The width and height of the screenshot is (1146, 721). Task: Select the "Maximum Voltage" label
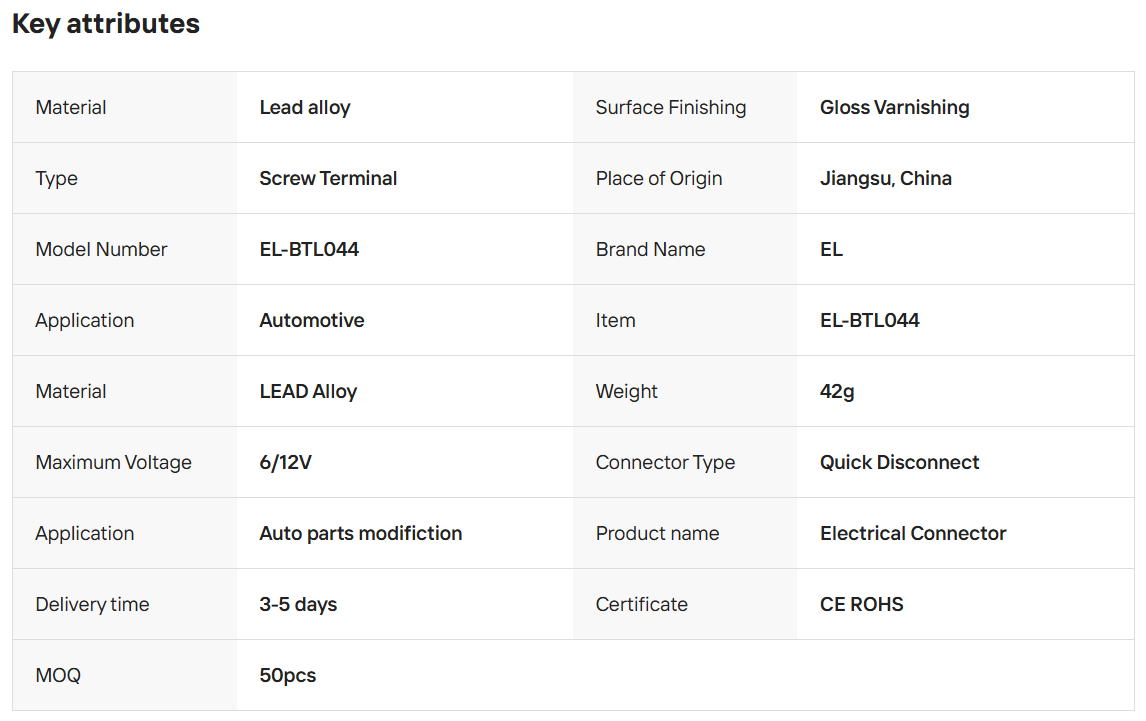tap(113, 462)
